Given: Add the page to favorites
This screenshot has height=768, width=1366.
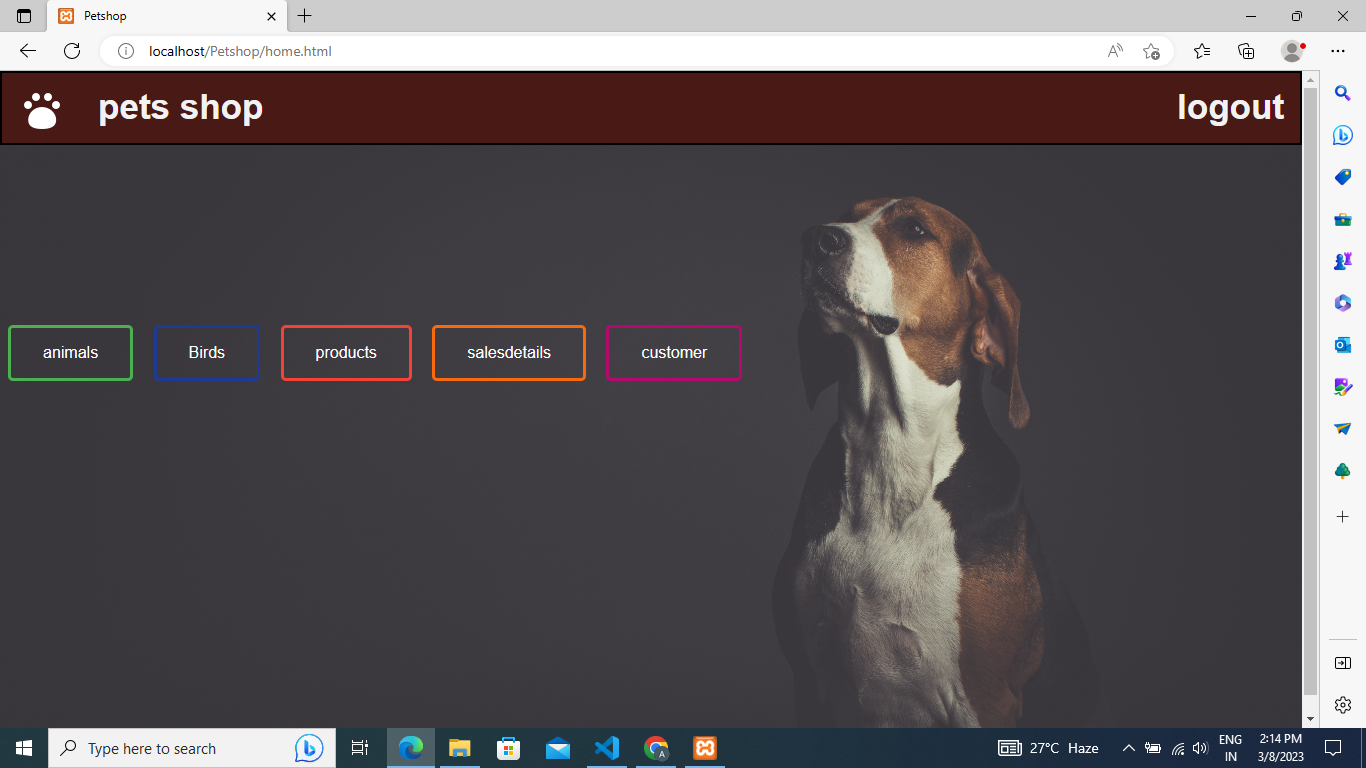Looking at the screenshot, I should click(x=1150, y=51).
